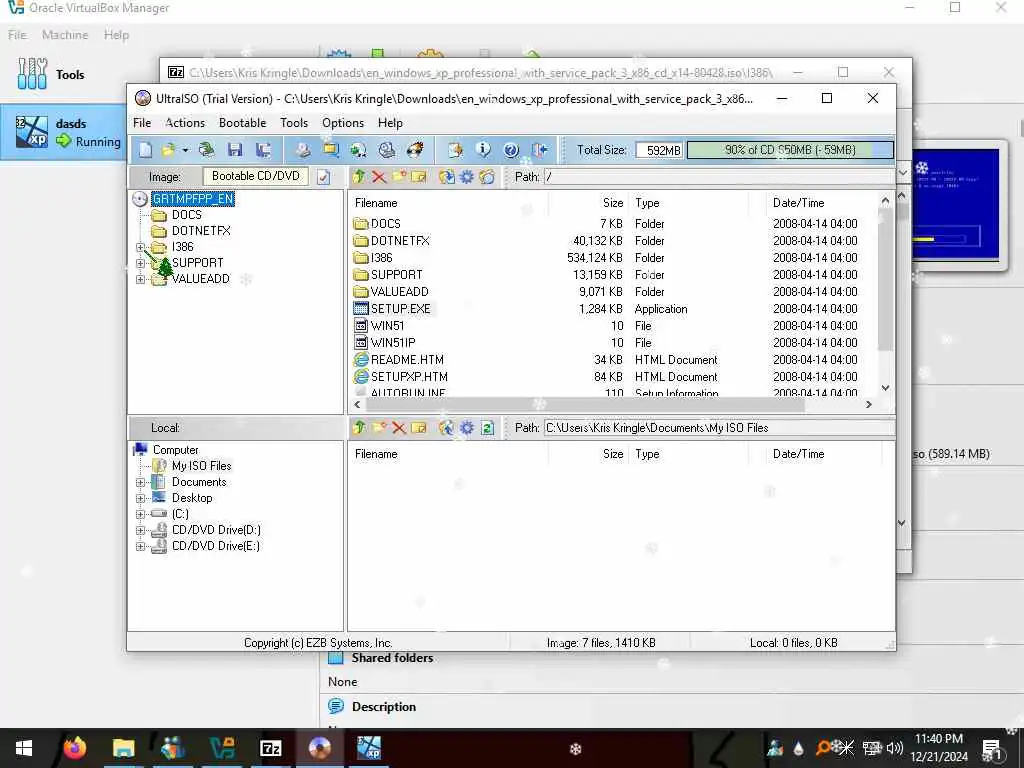Click Extract icon in Image pane toolbar
The width and height of the screenshot is (1024, 768).
[447, 176]
